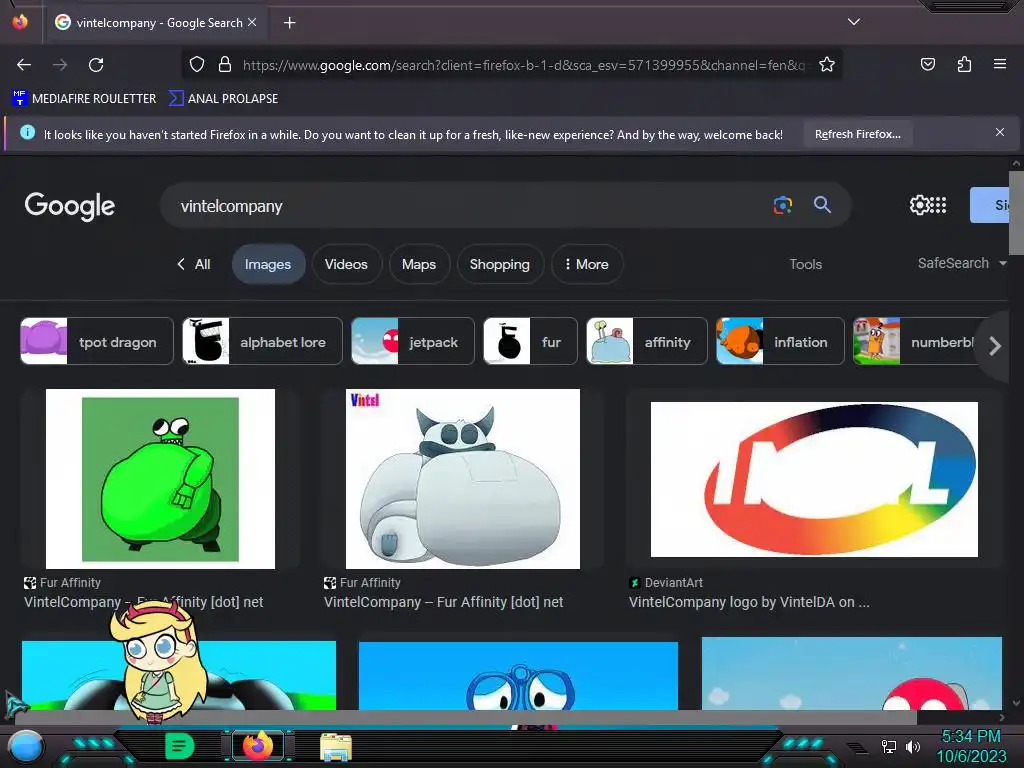Open green notes app in taskbar

tap(180, 746)
